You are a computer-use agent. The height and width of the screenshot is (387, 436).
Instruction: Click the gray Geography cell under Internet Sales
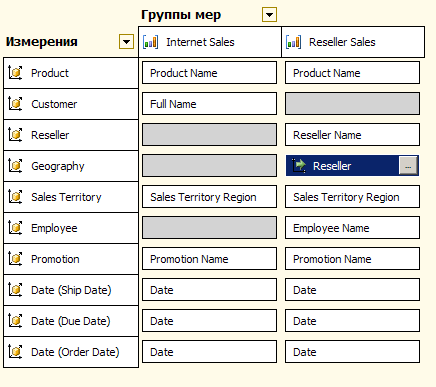209,166
